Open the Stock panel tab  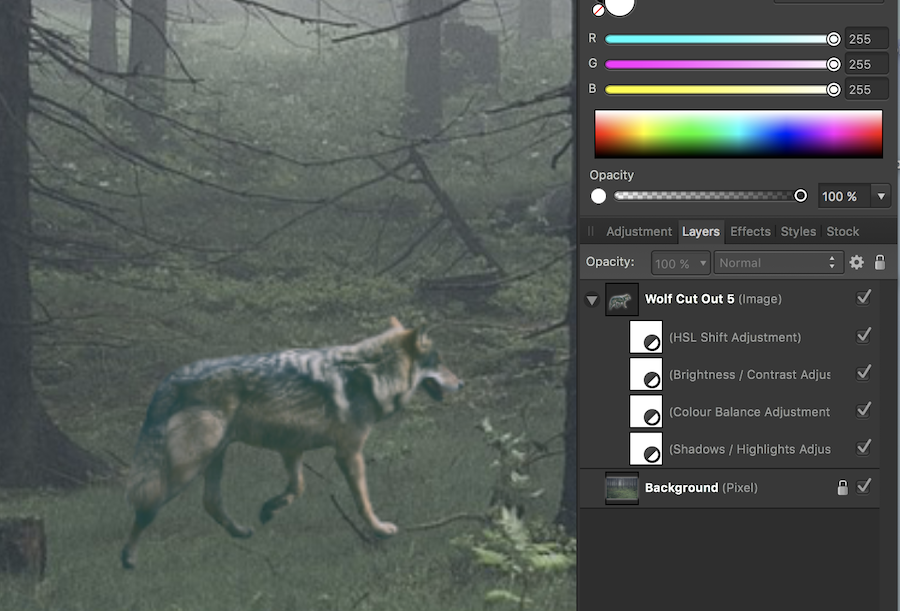[x=843, y=231]
